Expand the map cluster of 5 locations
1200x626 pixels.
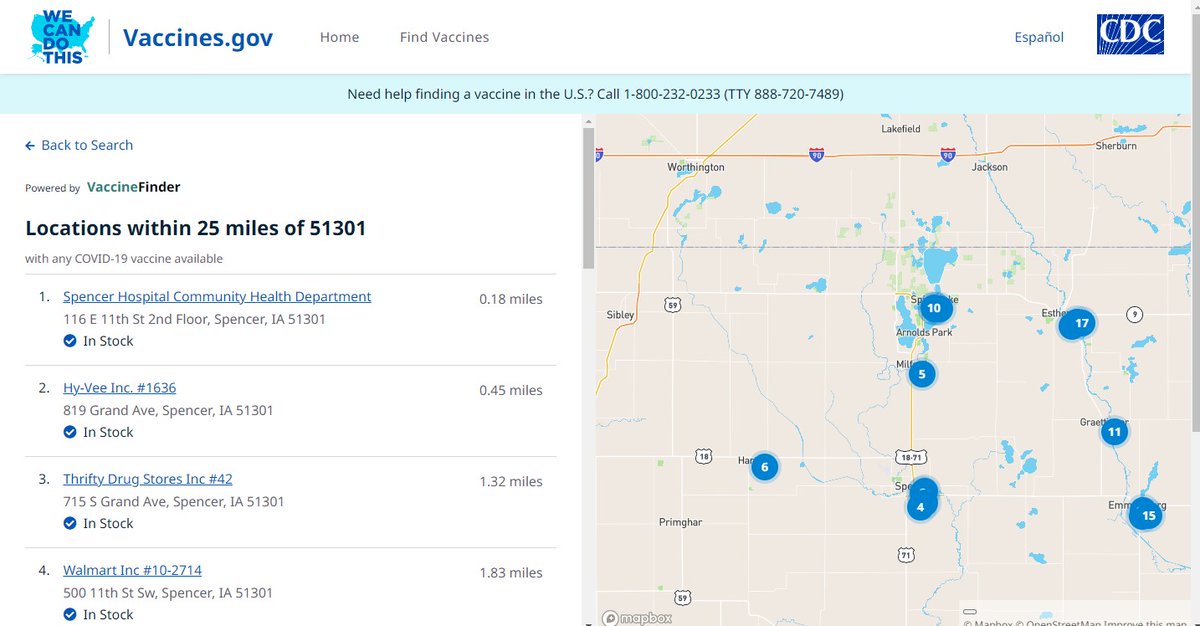click(x=921, y=375)
